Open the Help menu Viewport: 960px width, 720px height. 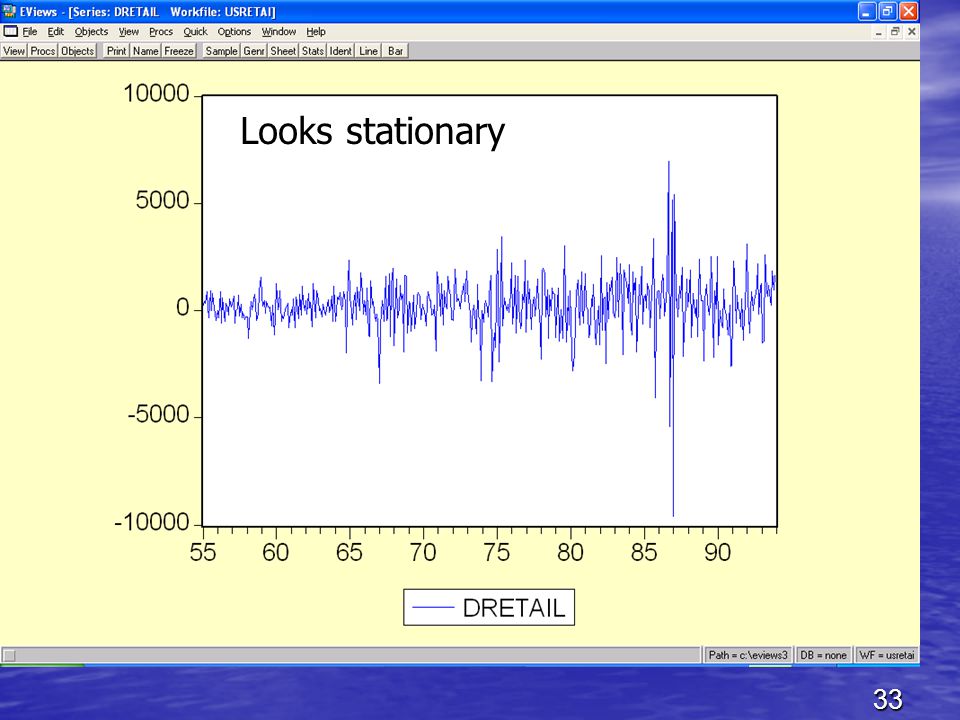click(316, 32)
